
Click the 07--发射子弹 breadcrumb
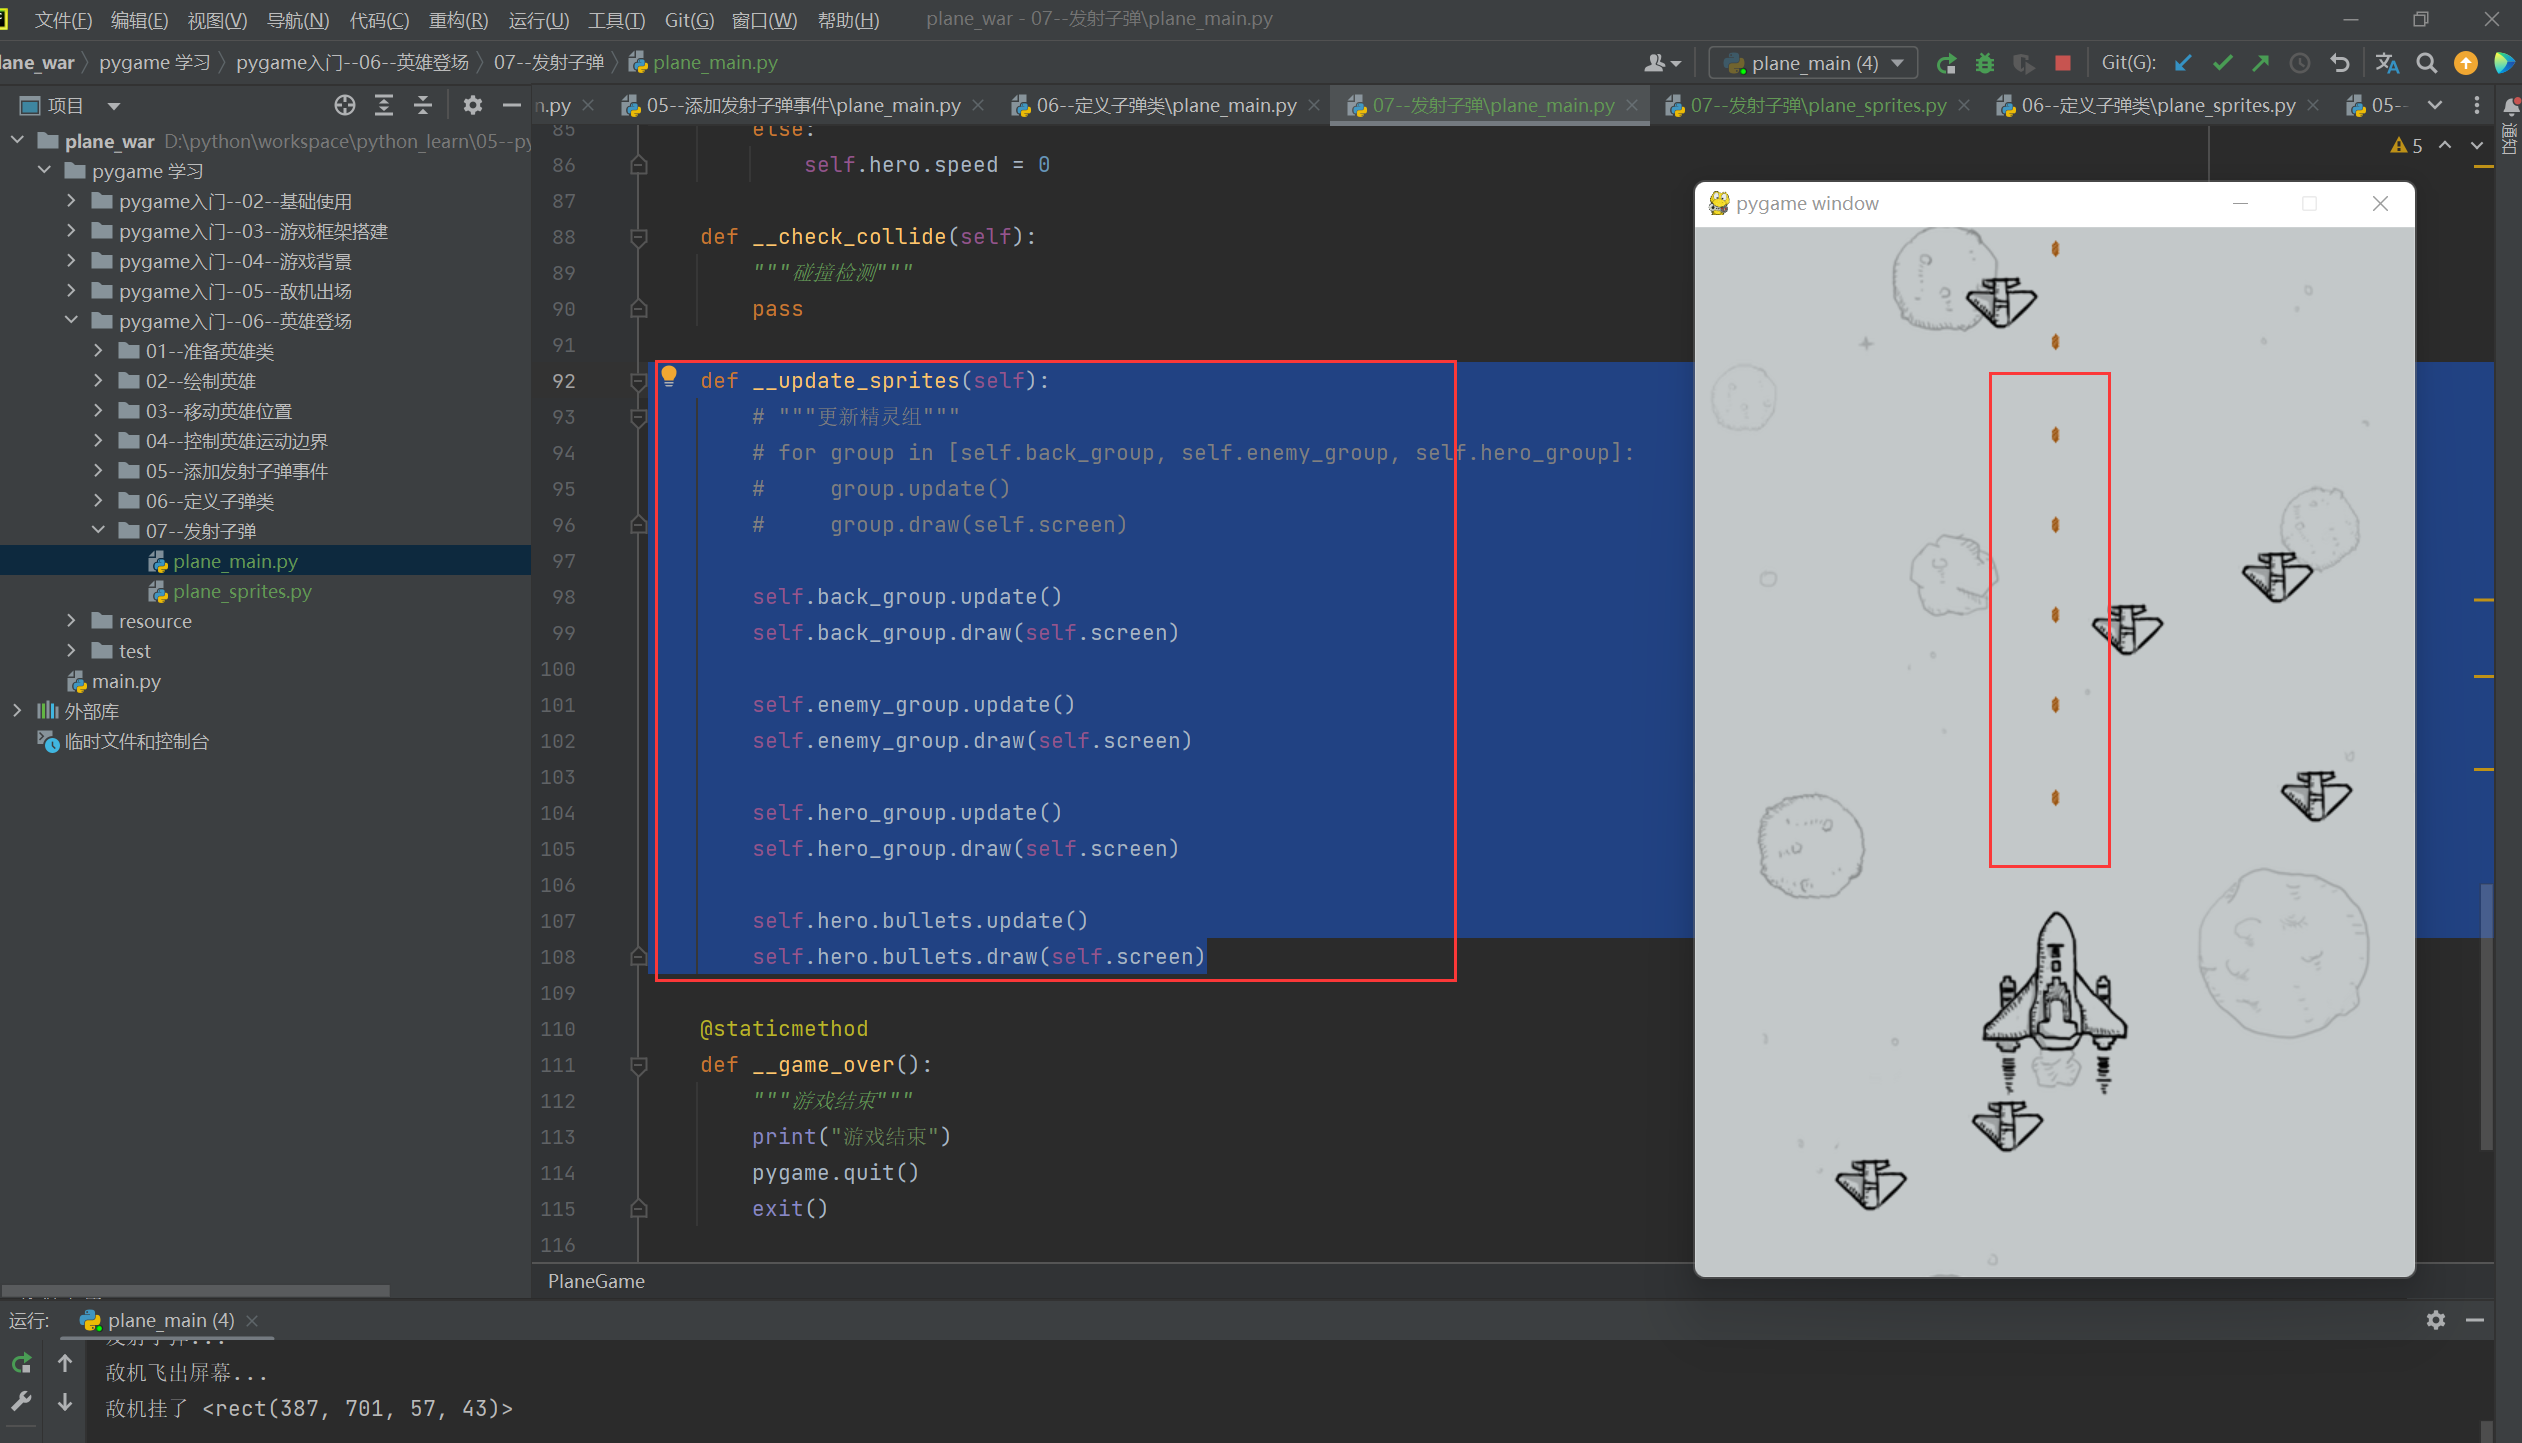pos(549,62)
